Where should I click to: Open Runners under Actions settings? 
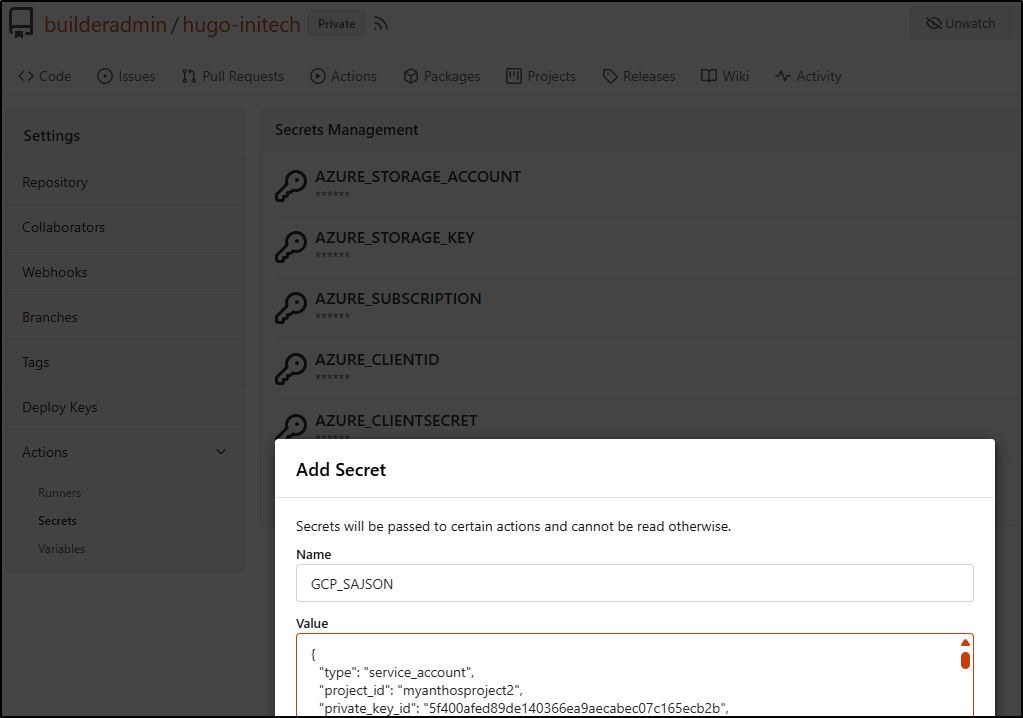pyautogui.click(x=59, y=493)
